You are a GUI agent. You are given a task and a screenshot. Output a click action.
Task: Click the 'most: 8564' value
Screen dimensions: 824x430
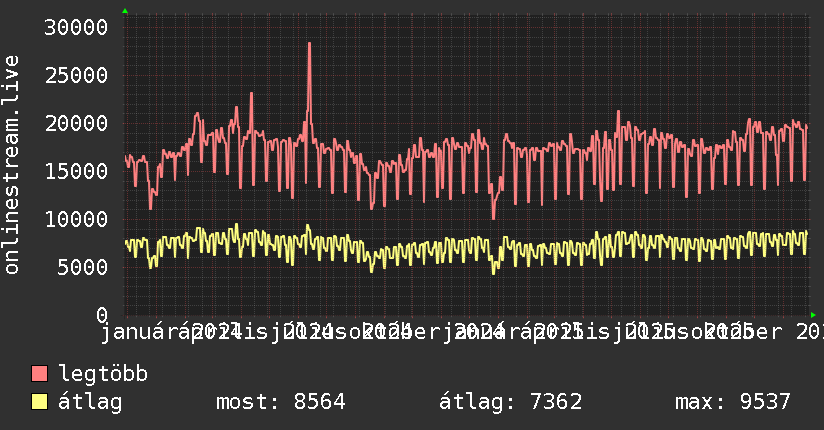[x=281, y=402]
